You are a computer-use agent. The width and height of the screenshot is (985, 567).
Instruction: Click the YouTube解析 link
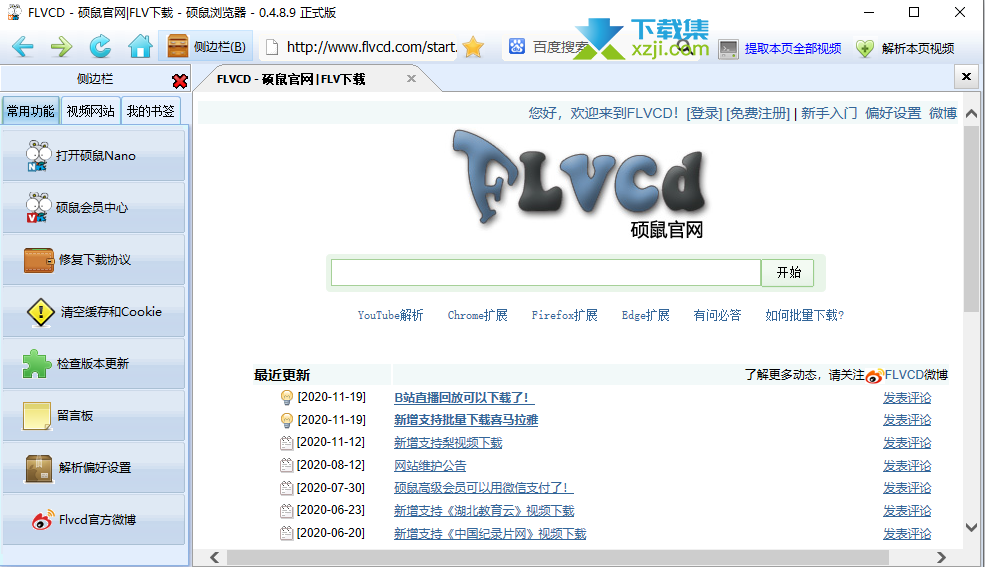click(x=390, y=315)
